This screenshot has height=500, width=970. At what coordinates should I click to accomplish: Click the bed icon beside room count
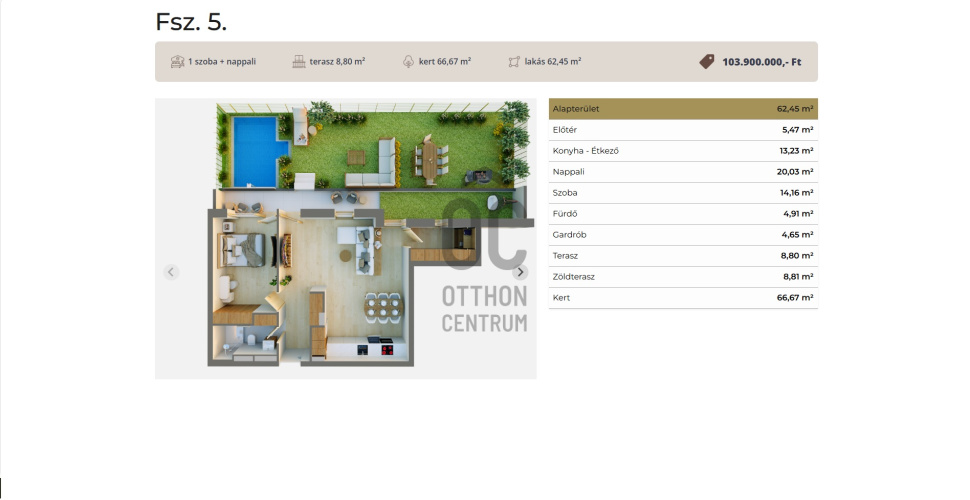[177, 61]
